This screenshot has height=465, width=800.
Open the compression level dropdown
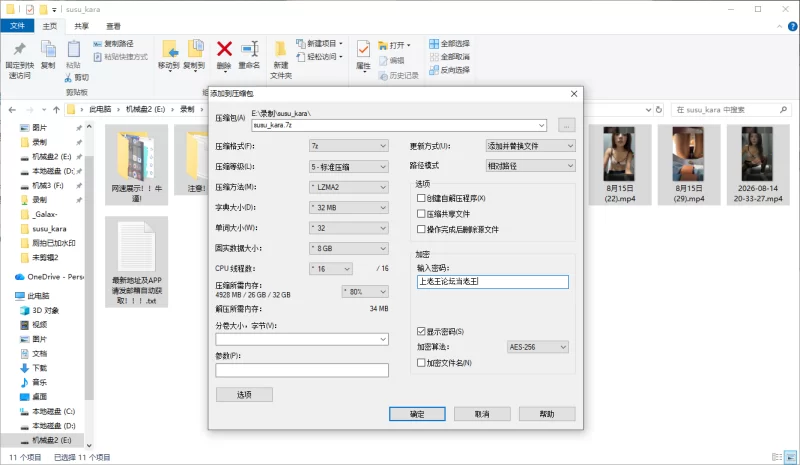348,167
